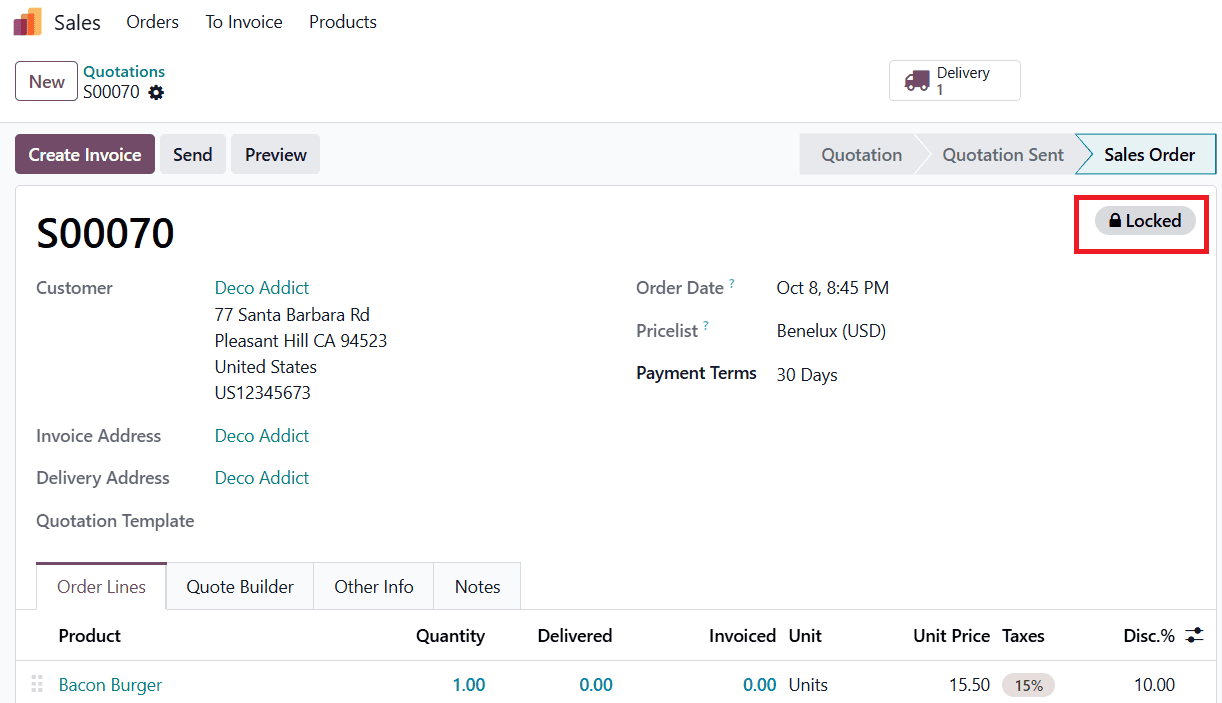Show Pricelist help question mark

click(706, 326)
